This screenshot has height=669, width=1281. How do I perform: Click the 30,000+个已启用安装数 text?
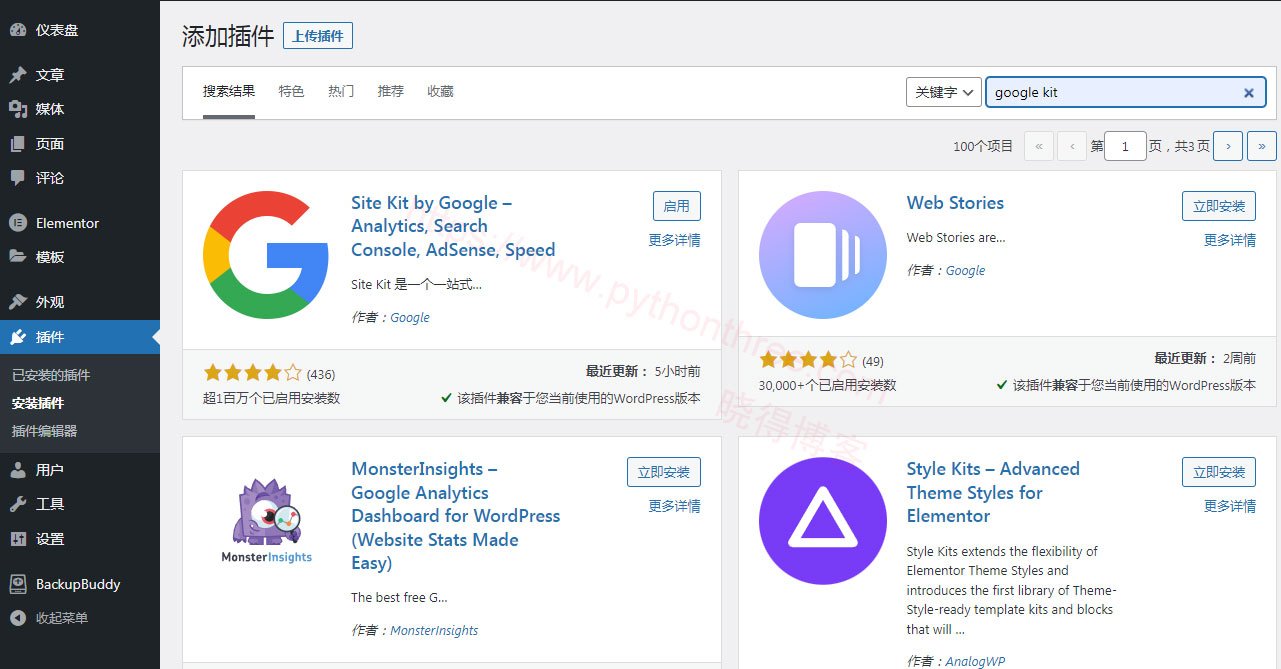[828, 385]
